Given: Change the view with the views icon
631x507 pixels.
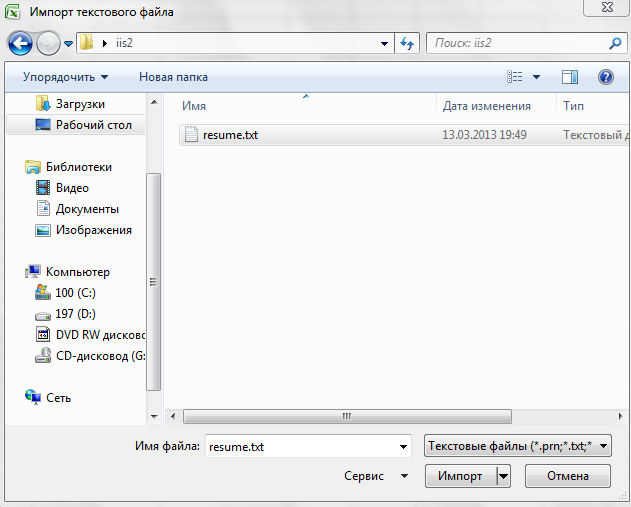Looking at the screenshot, I should (515, 76).
